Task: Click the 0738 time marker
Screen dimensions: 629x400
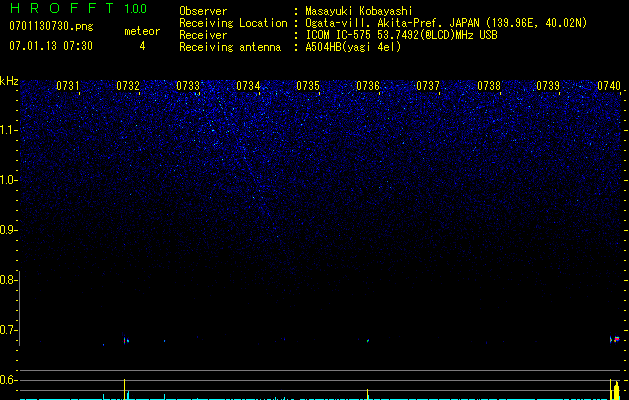Action: [489, 86]
